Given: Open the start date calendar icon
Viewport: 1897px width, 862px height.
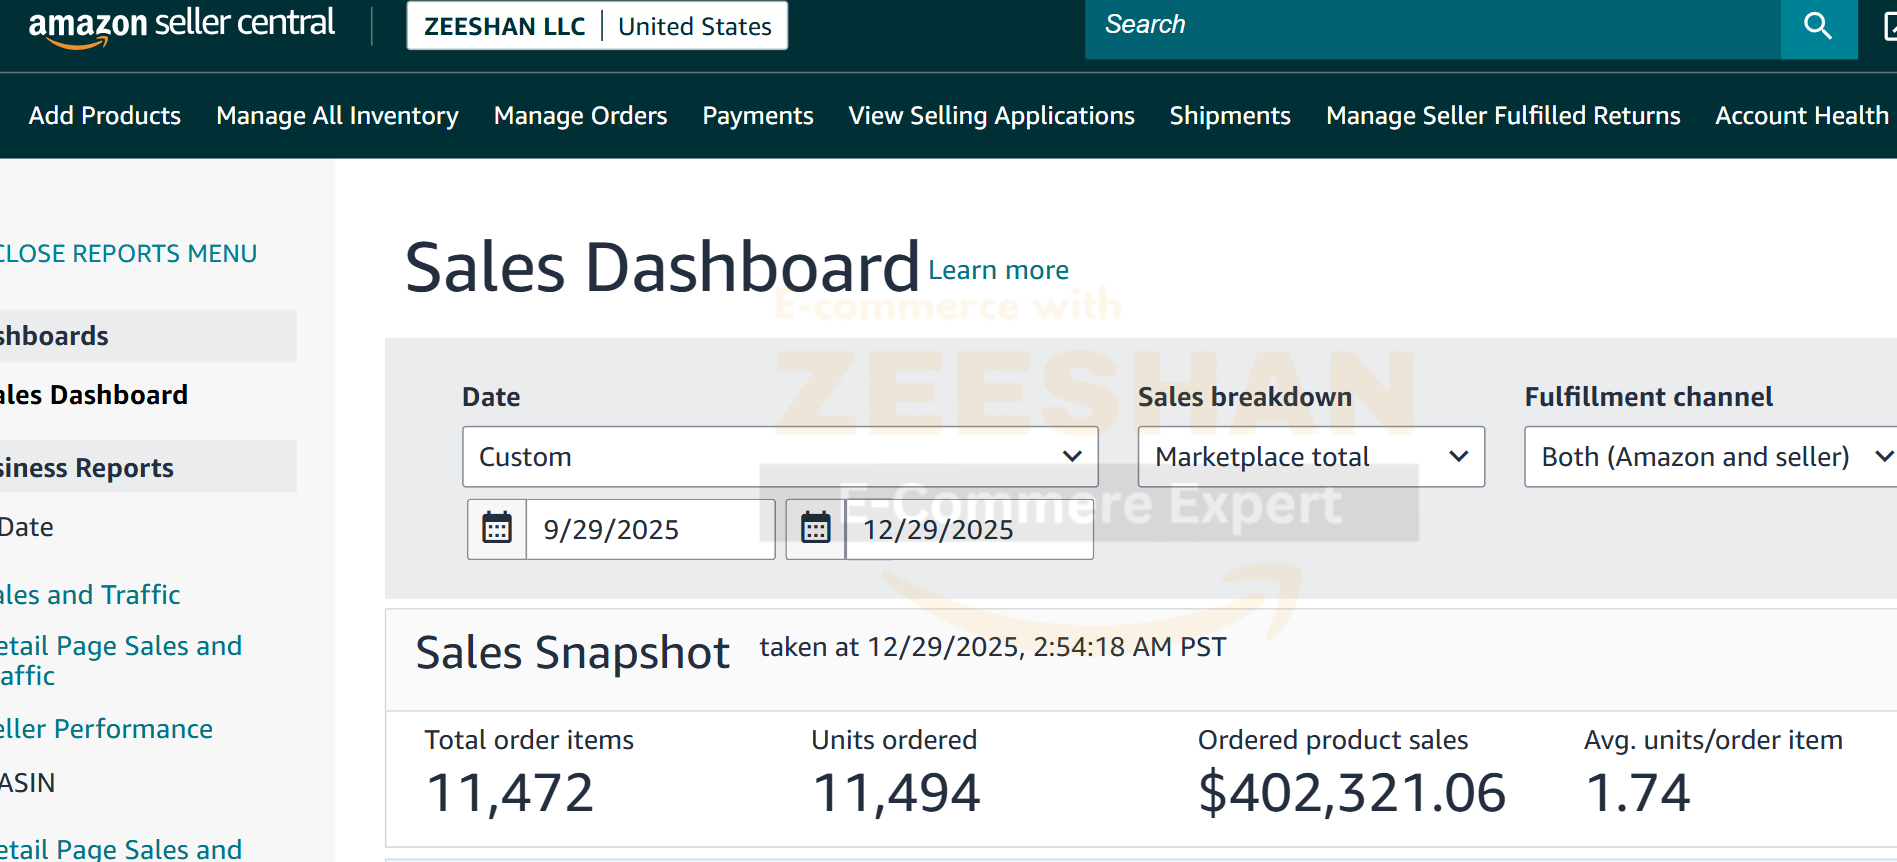Looking at the screenshot, I should pos(497,528).
